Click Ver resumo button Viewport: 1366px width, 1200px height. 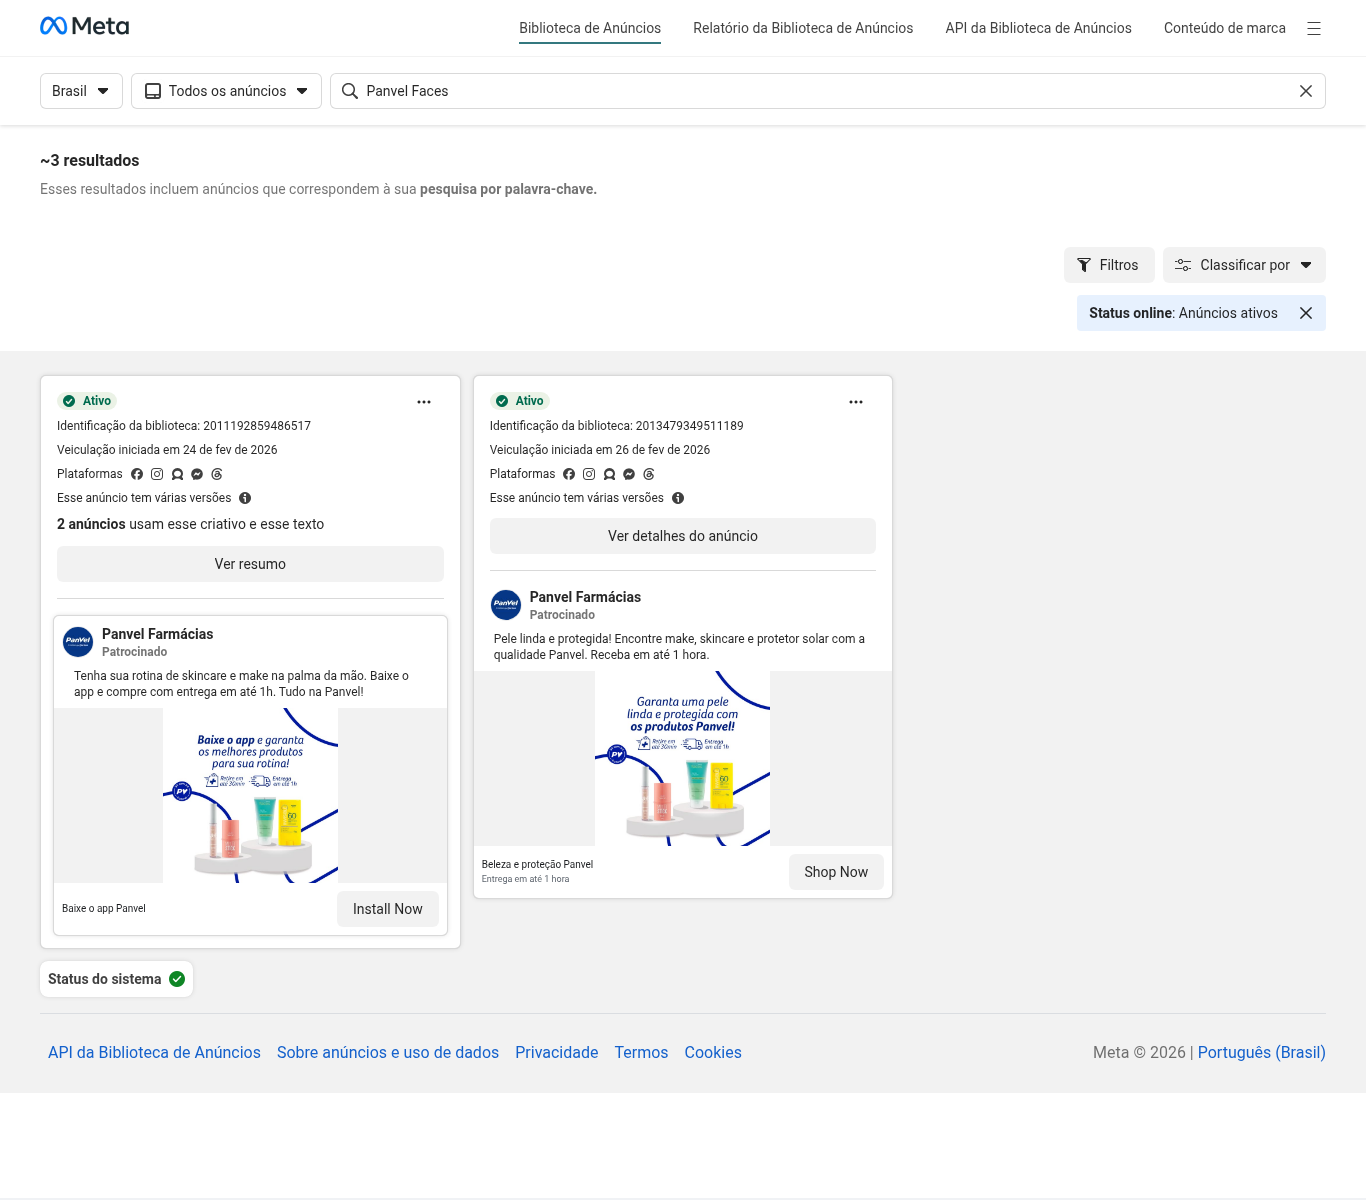click(x=250, y=564)
